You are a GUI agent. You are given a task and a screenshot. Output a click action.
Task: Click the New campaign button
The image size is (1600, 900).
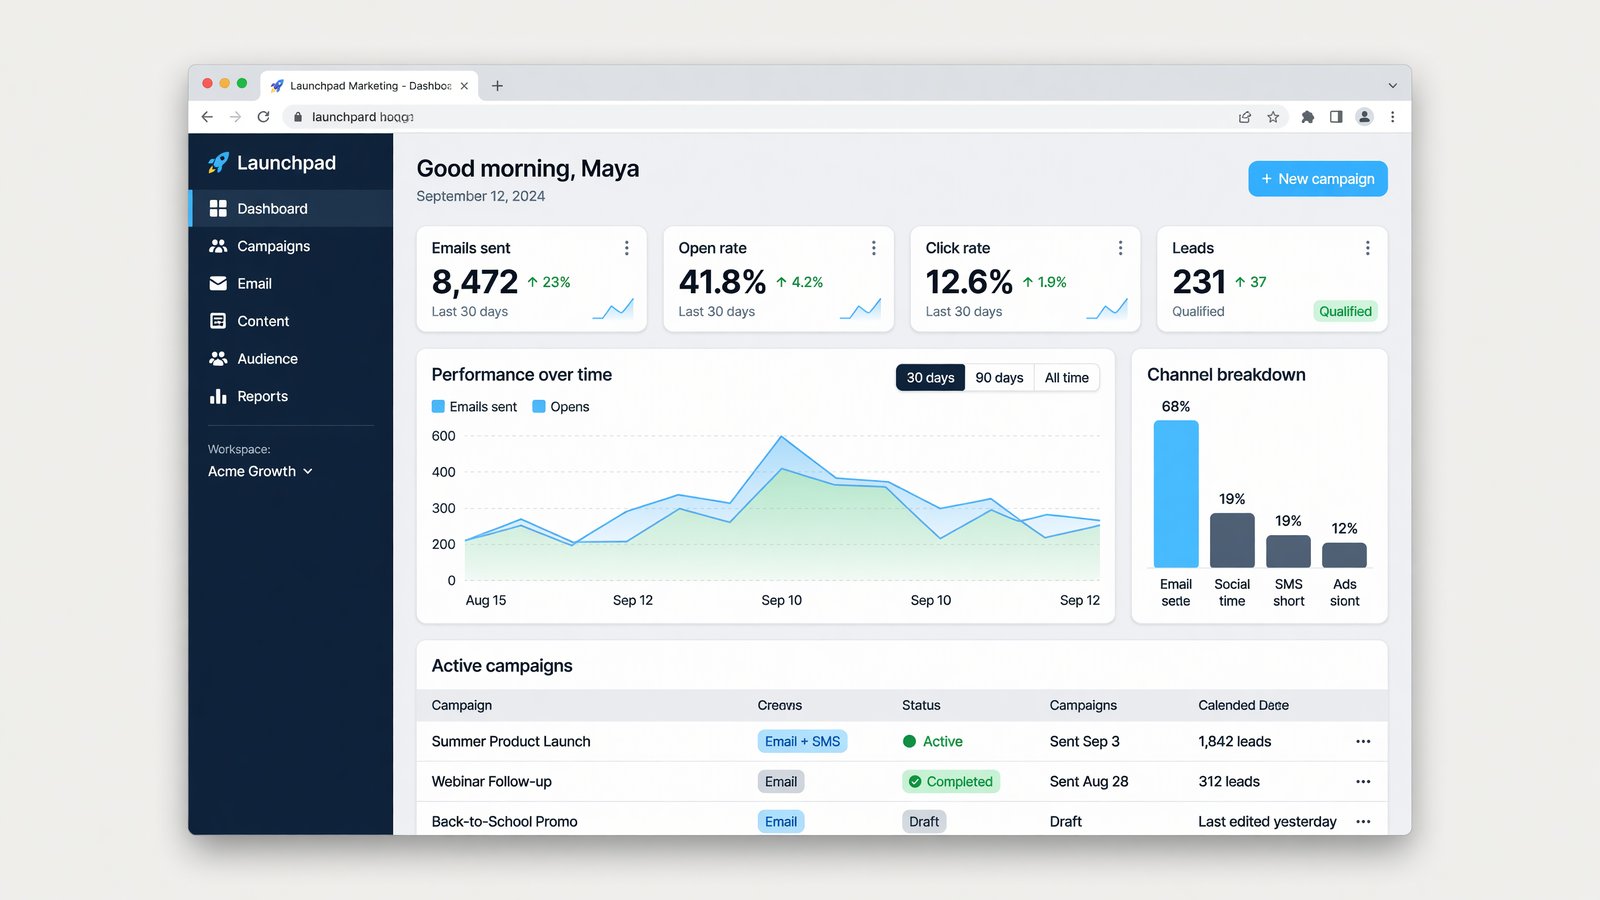click(x=1318, y=179)
